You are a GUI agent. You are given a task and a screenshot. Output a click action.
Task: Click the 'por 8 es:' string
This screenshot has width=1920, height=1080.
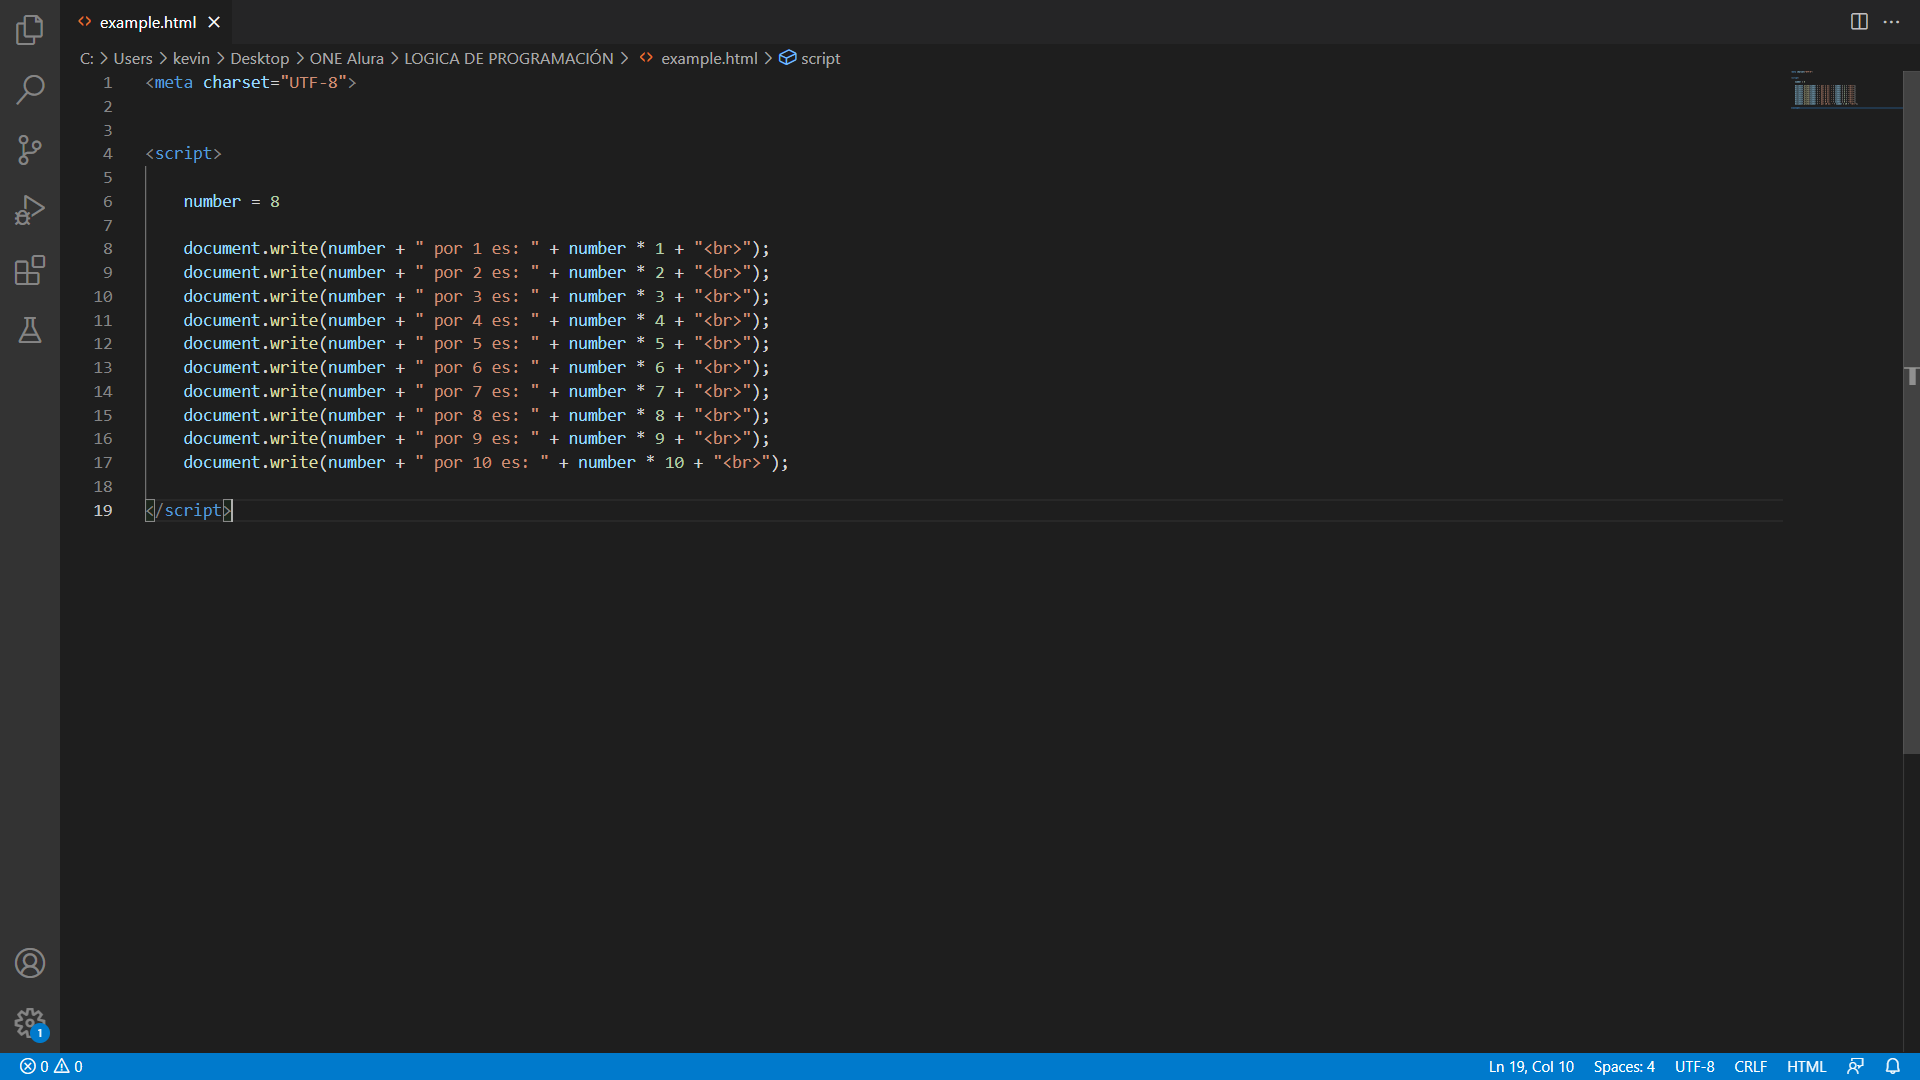coord(477,415)
